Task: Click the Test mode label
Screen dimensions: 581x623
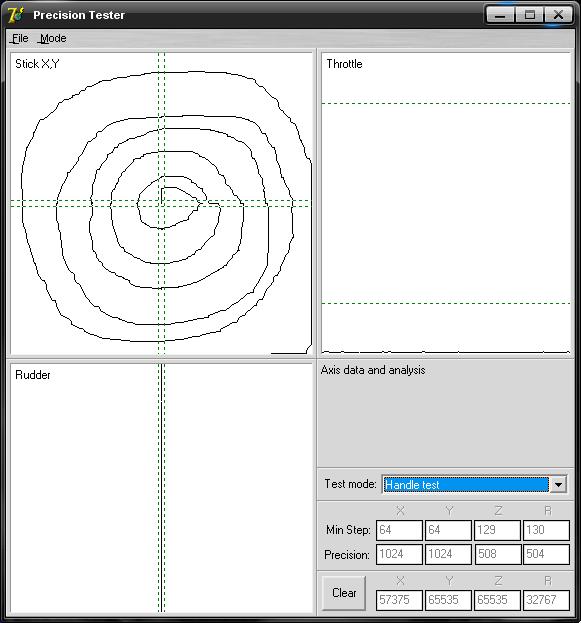Action: coord(350,484)
